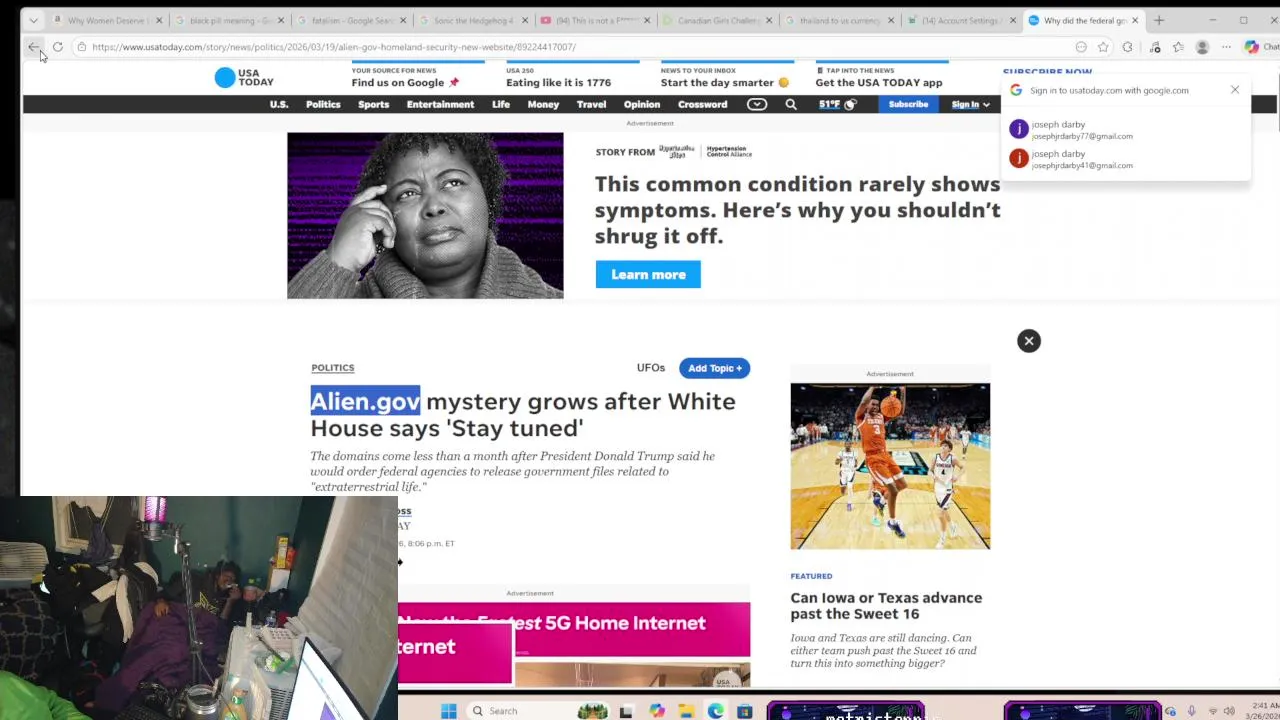Open the favorites list icon in toolbar
The height and width of the screenshot is (720, 1280).
coord(1178,47)
